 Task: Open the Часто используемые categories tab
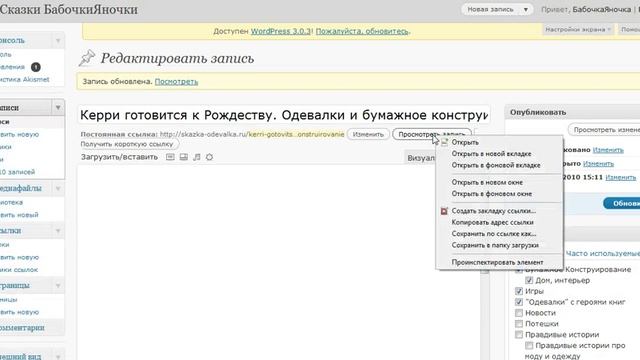[x=602, y=253]
